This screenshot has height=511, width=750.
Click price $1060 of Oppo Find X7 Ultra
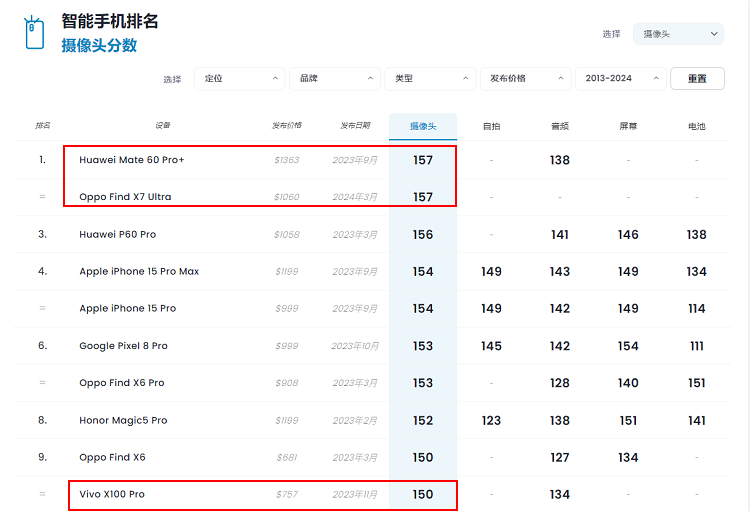(x=287, y=197)
